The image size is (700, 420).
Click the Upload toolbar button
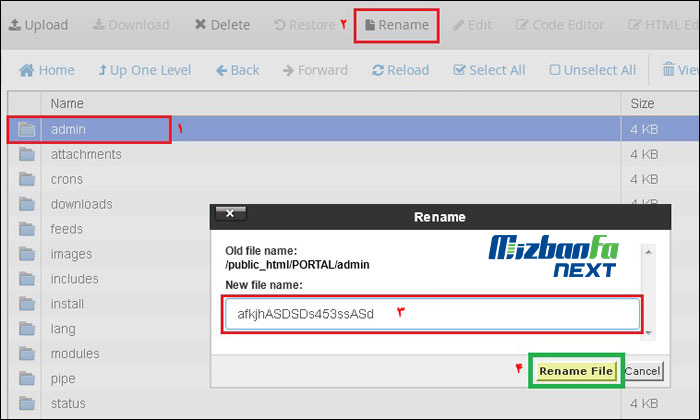point(38,25)
